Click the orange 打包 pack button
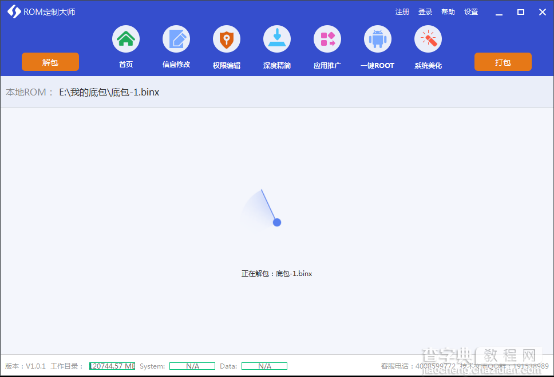Screen dimensions: 554x377 tap(503, 62)
